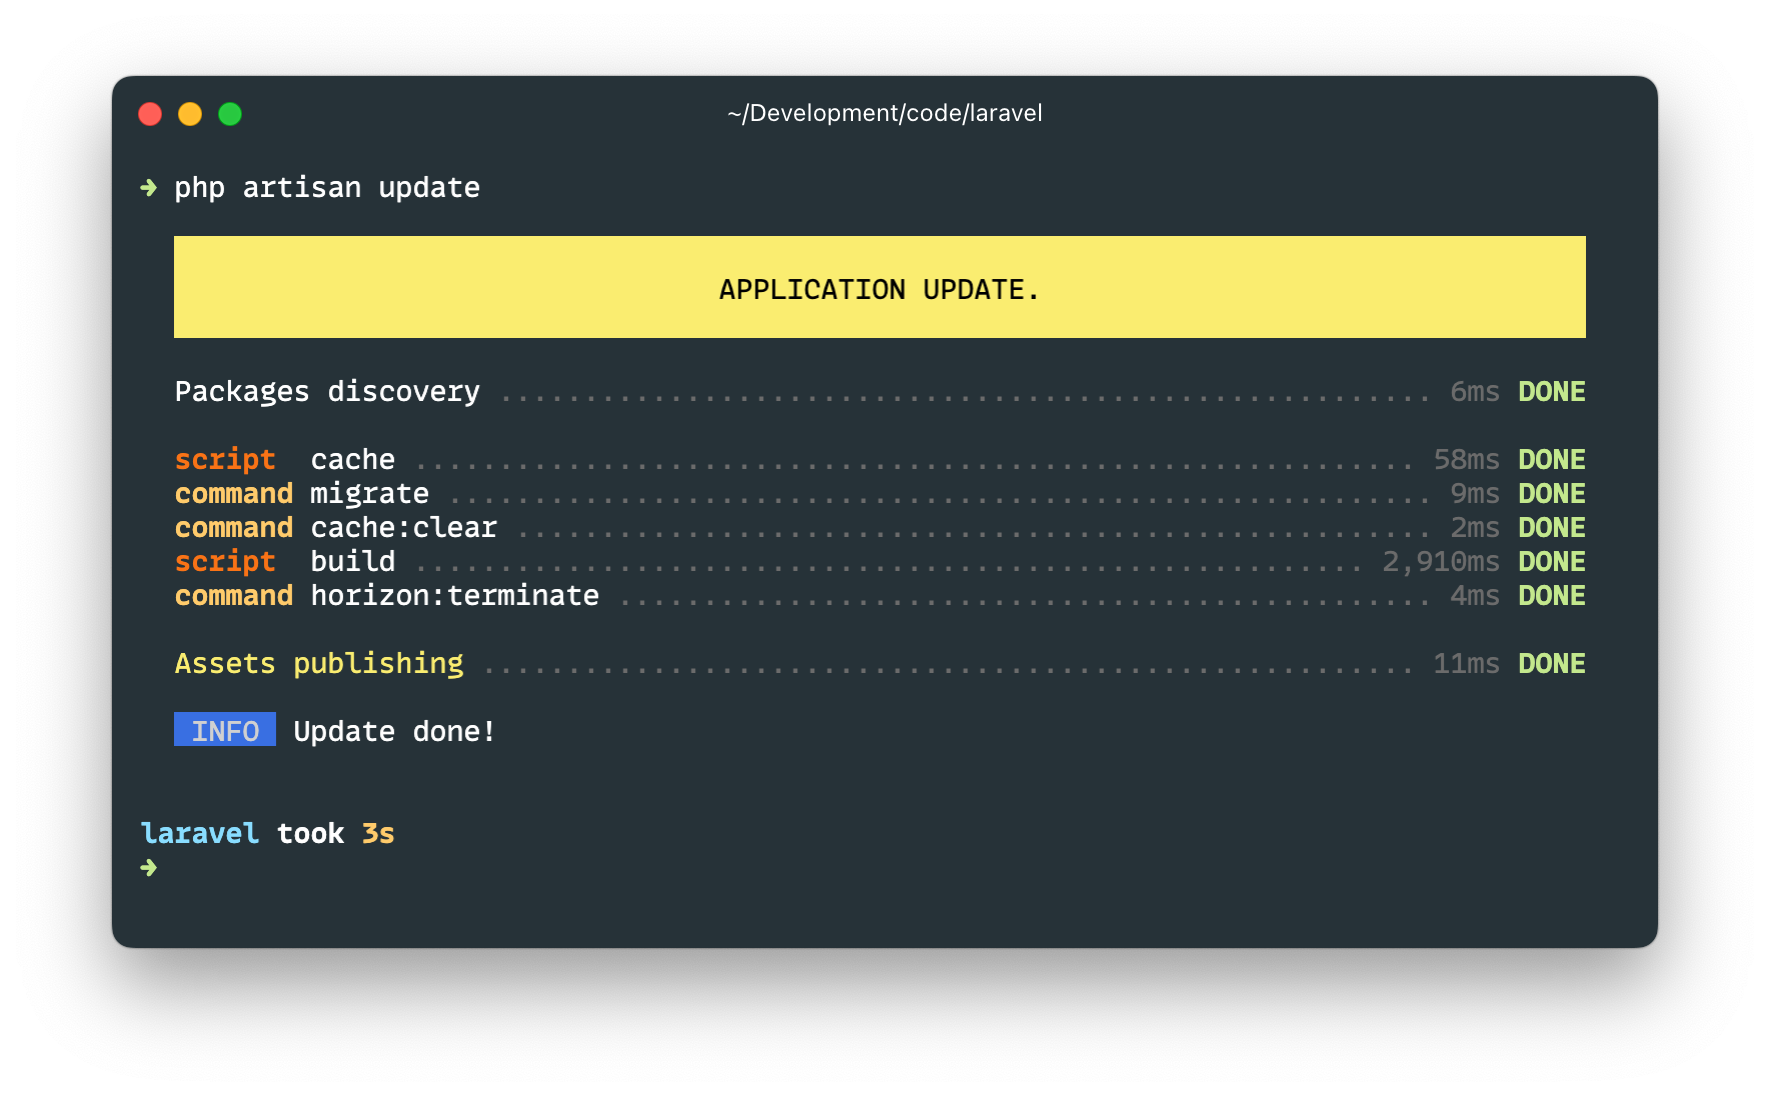Click the php artisan update command text

pyautogui.click(x=328, y=187)
